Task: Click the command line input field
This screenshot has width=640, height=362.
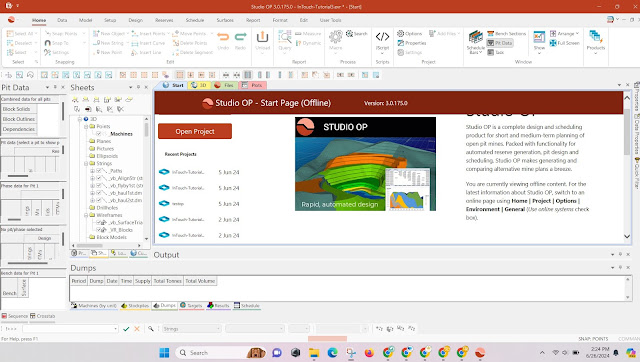Action: point(70,329)
